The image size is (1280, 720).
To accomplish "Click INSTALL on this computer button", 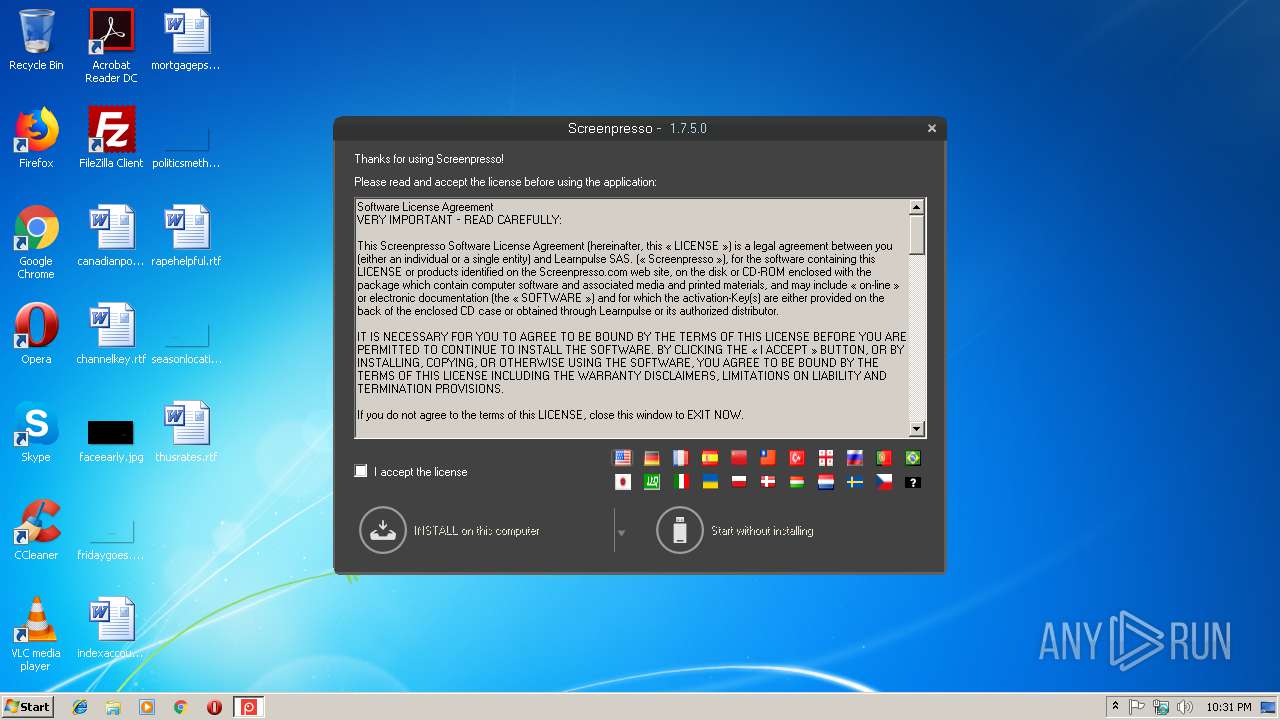I will [450, 530].
